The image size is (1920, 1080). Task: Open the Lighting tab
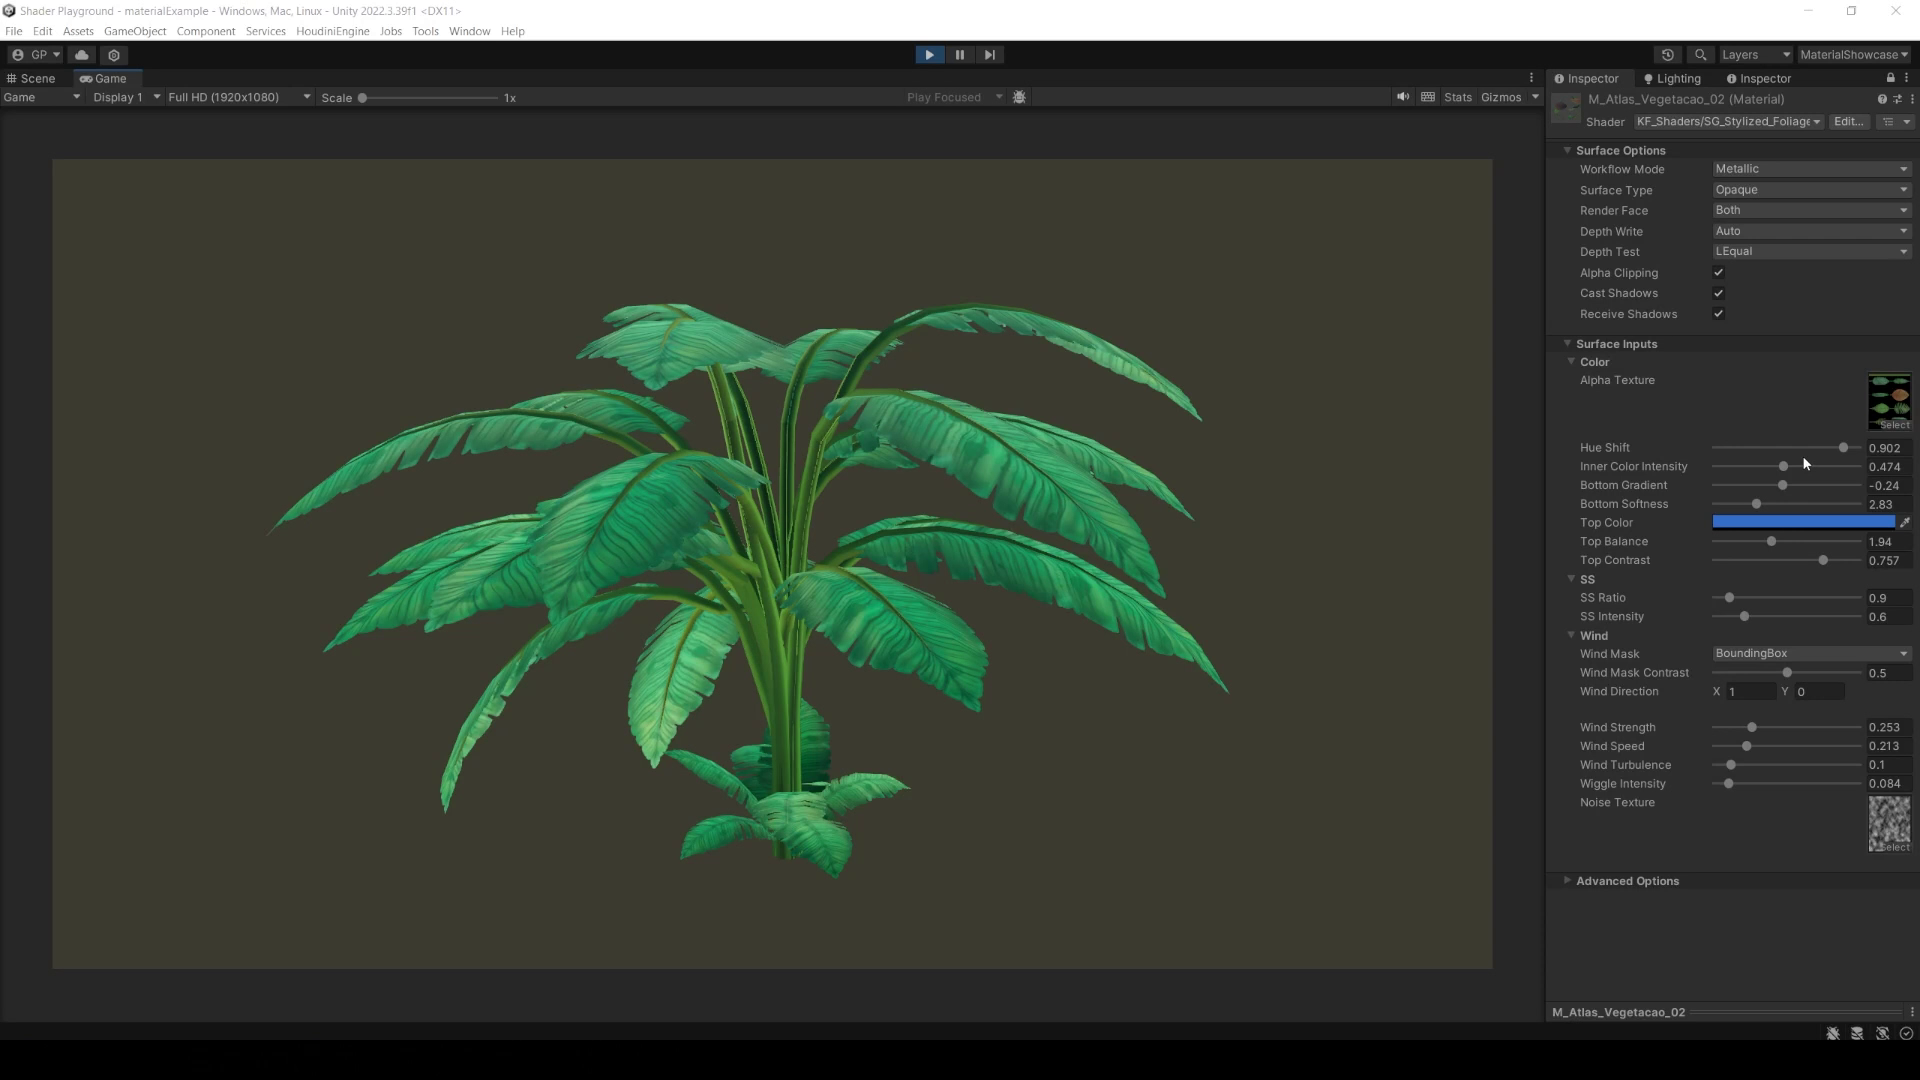pos(1672,78)
